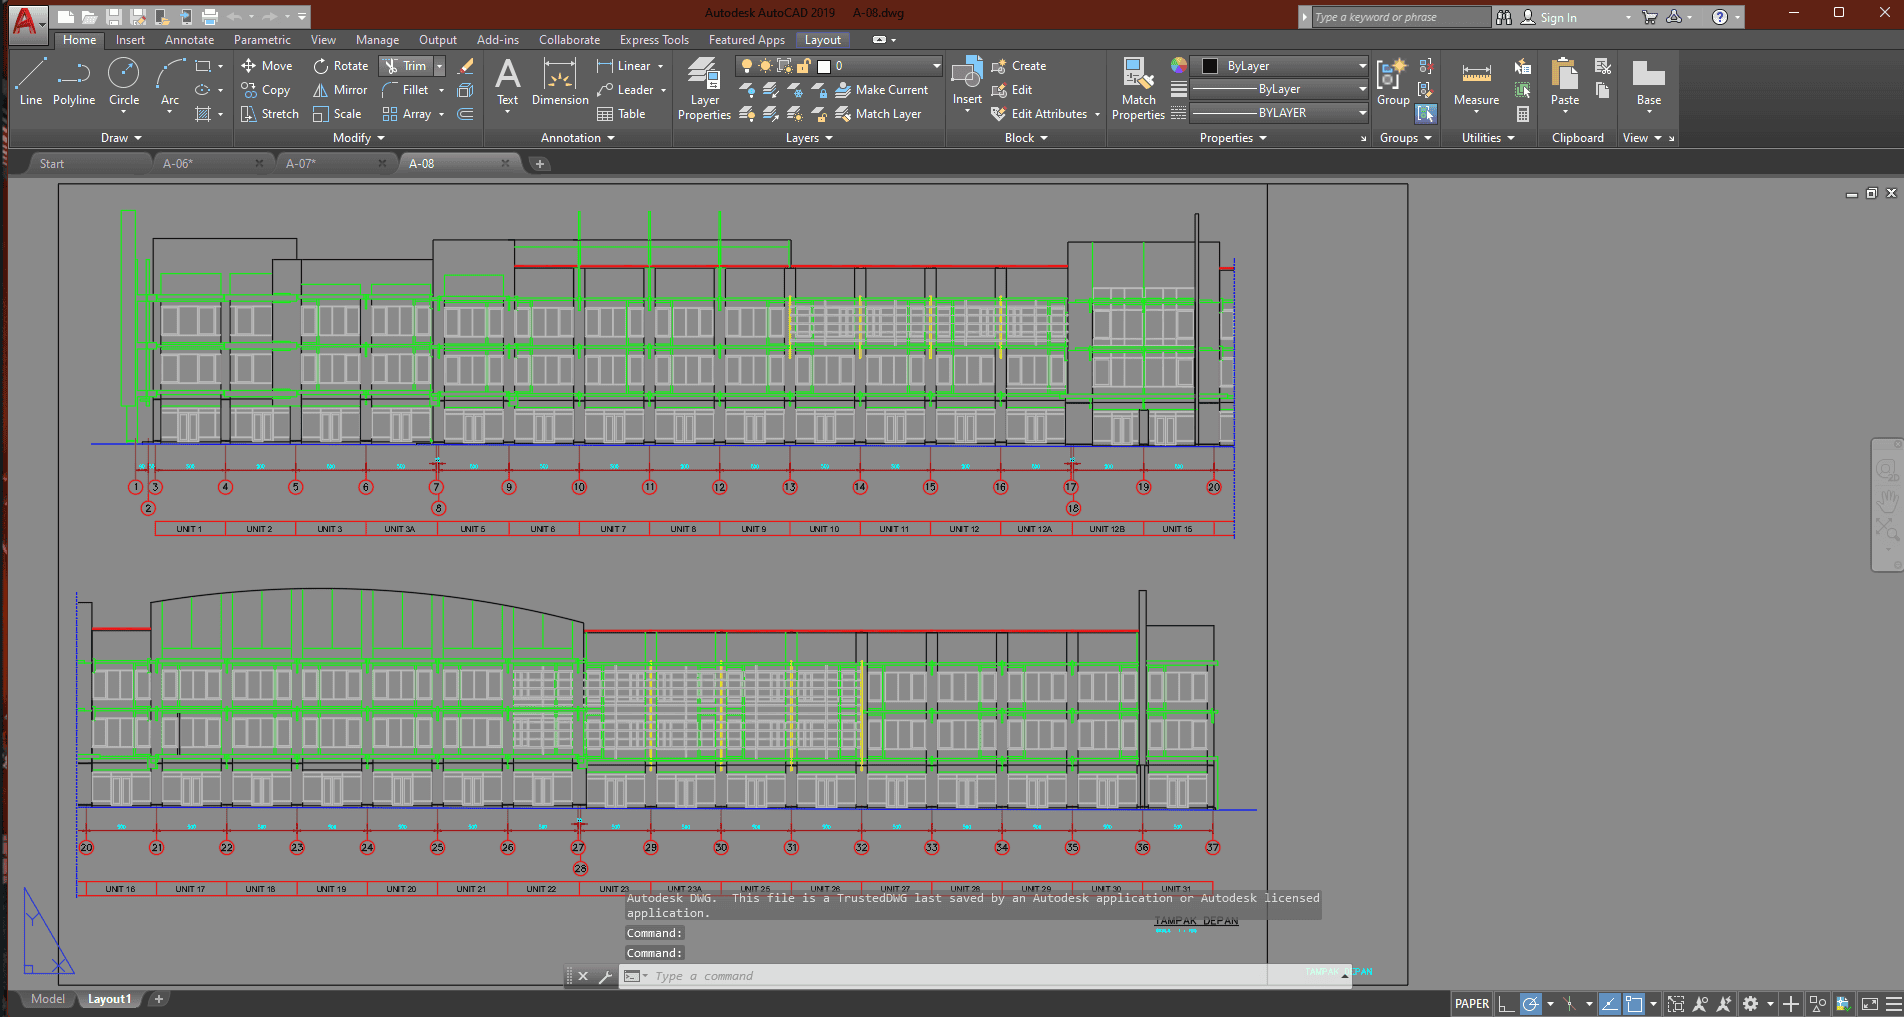Switch to the A-06 drawing tab
The image size is (1904, 1017).
point(178,164)
